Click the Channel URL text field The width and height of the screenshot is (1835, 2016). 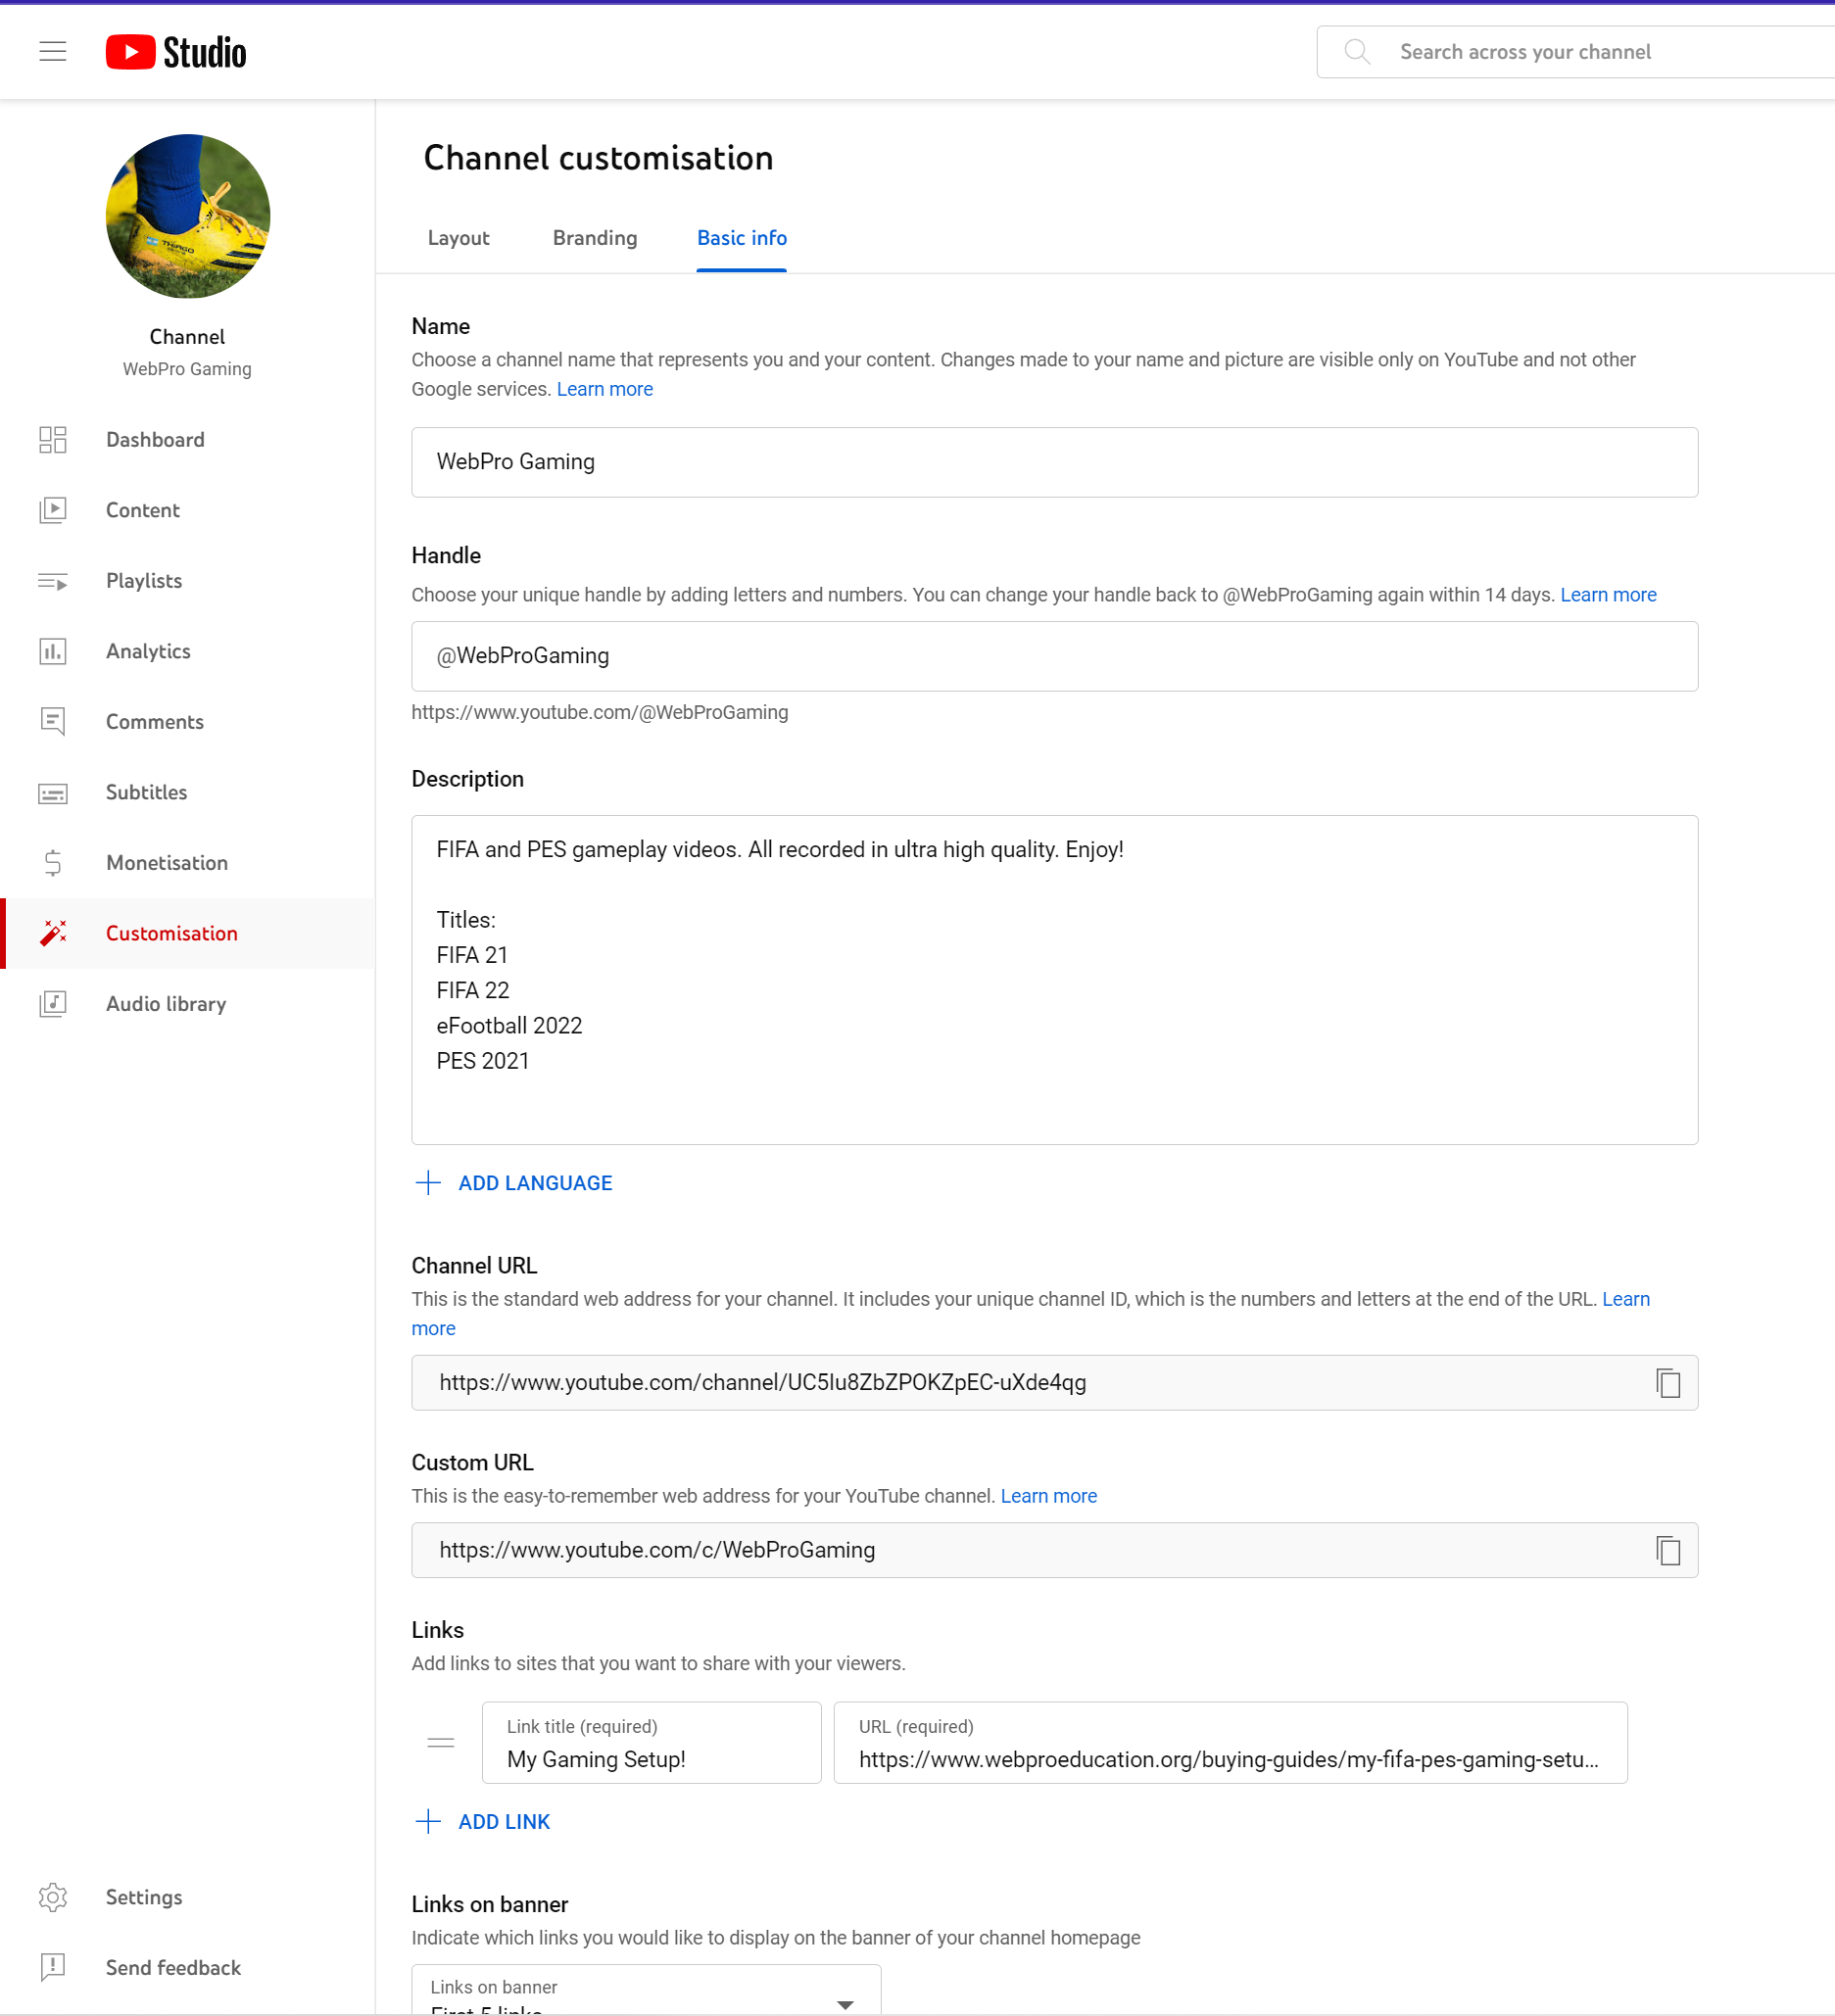[1054, 1383]
